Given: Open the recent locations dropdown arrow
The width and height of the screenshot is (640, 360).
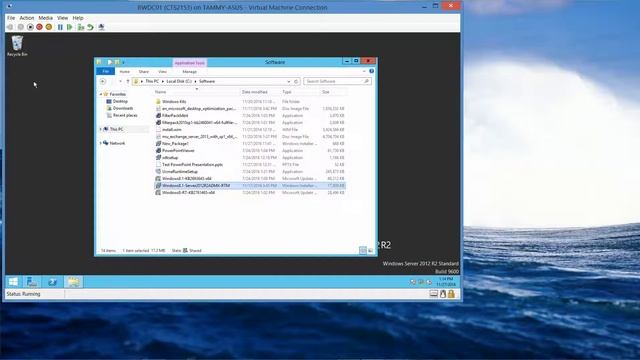Looking at the screenshot, I should tap(120, 81).
